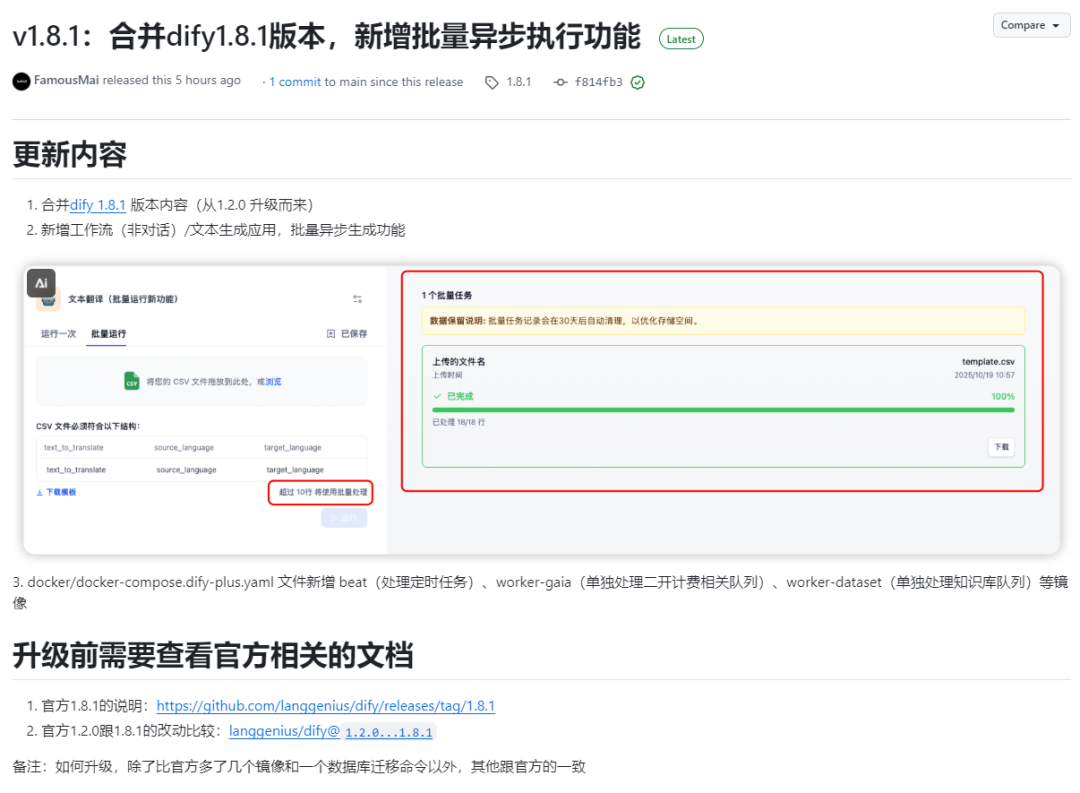This screenshot has height=793, width=1080.
Task: Click the 超过 10行 将使用批量处理 notice
Action: [x=322, y=492]
